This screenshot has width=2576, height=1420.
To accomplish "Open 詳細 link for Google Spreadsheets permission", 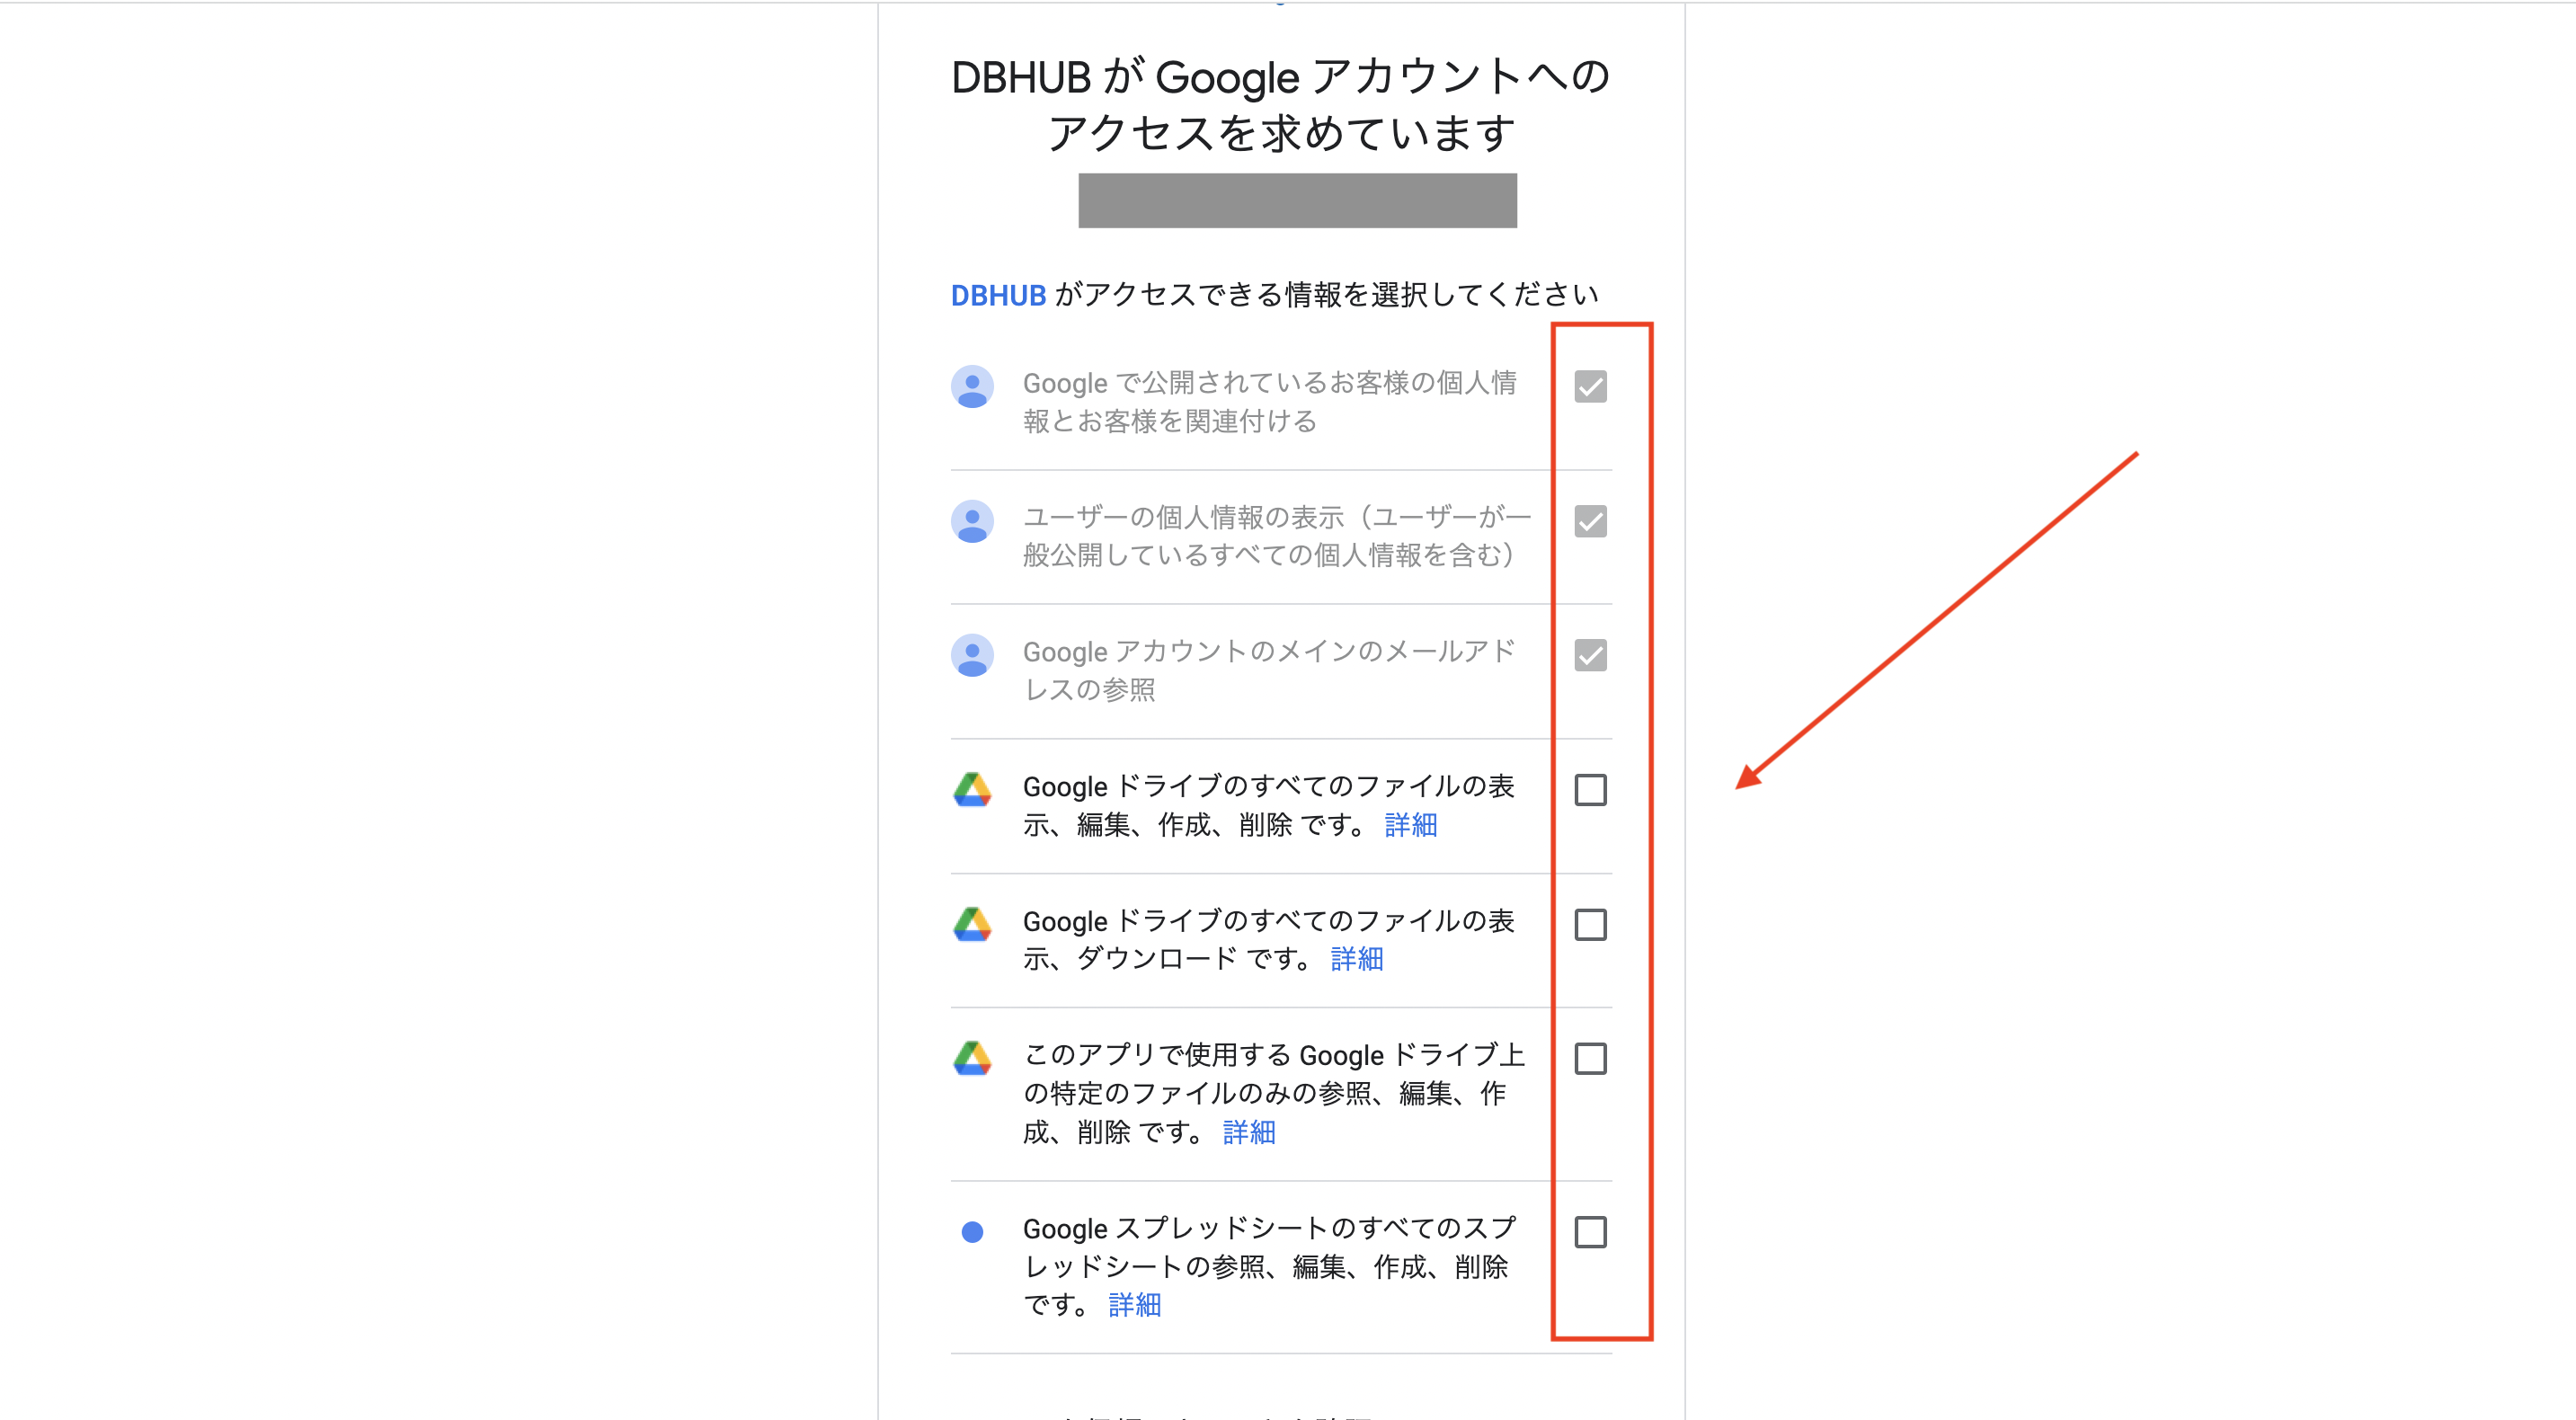I will 1134,1305.
